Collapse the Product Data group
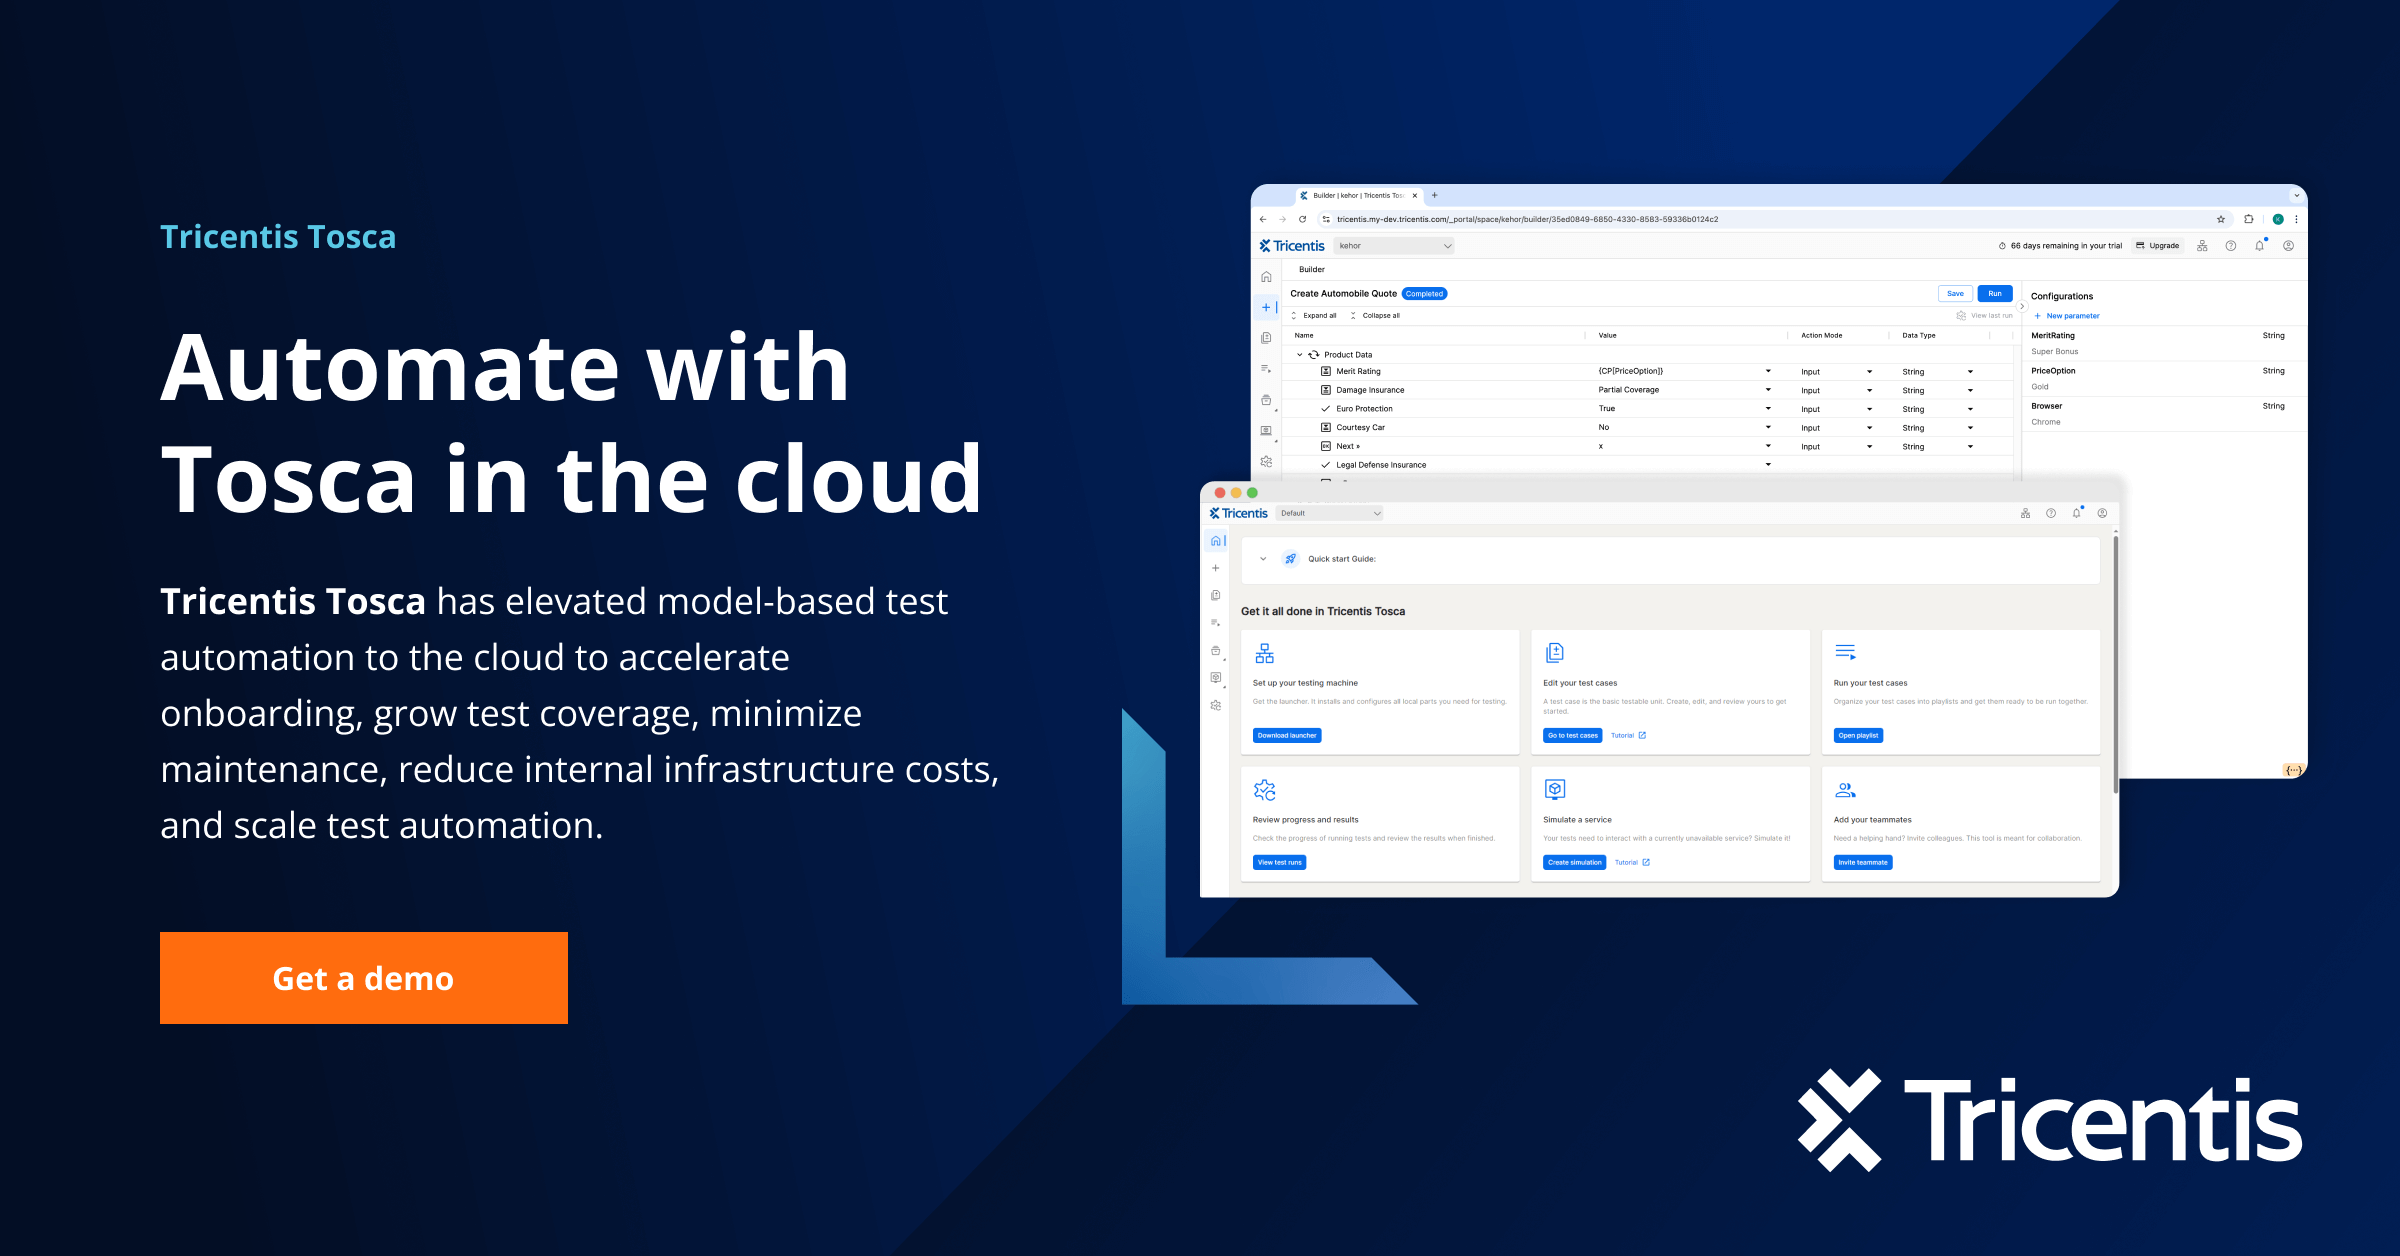Screen dimensions: 2400x1256 pyautogui.click(x=1299, y=354)
